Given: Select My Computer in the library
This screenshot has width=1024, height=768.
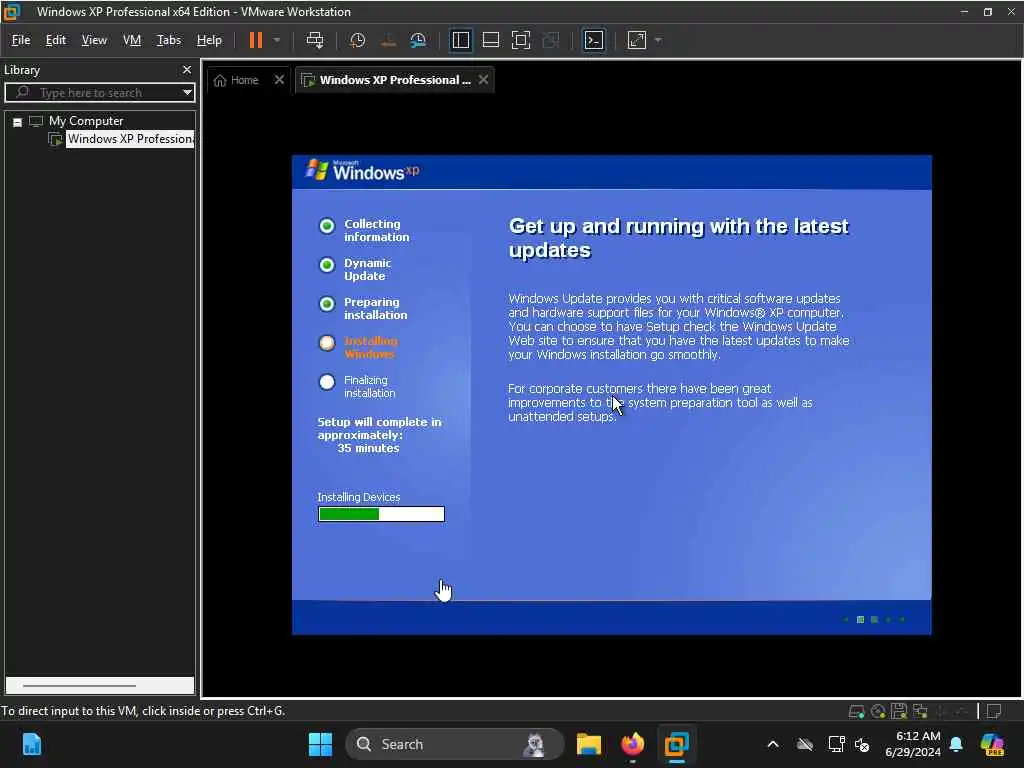Looking at the screenshot, I should (86, 121).
